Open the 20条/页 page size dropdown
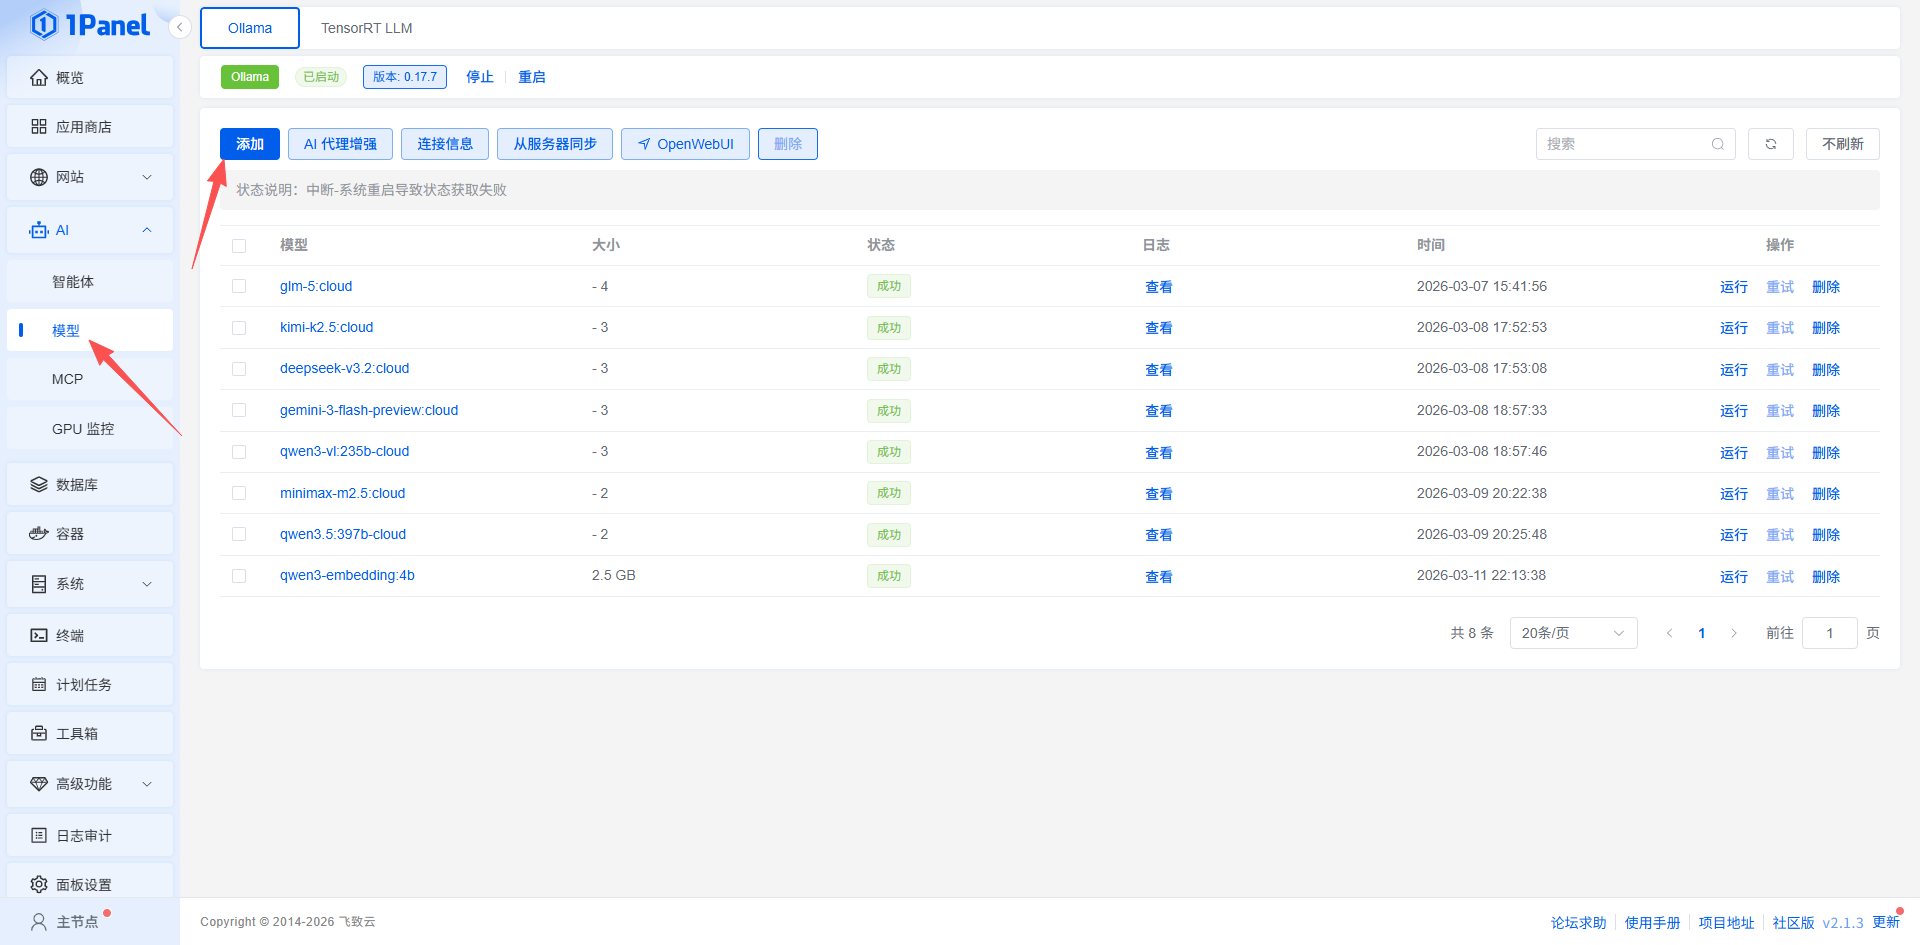The height and width of the screenshot is (945, 1920). tap(1573, 633)
